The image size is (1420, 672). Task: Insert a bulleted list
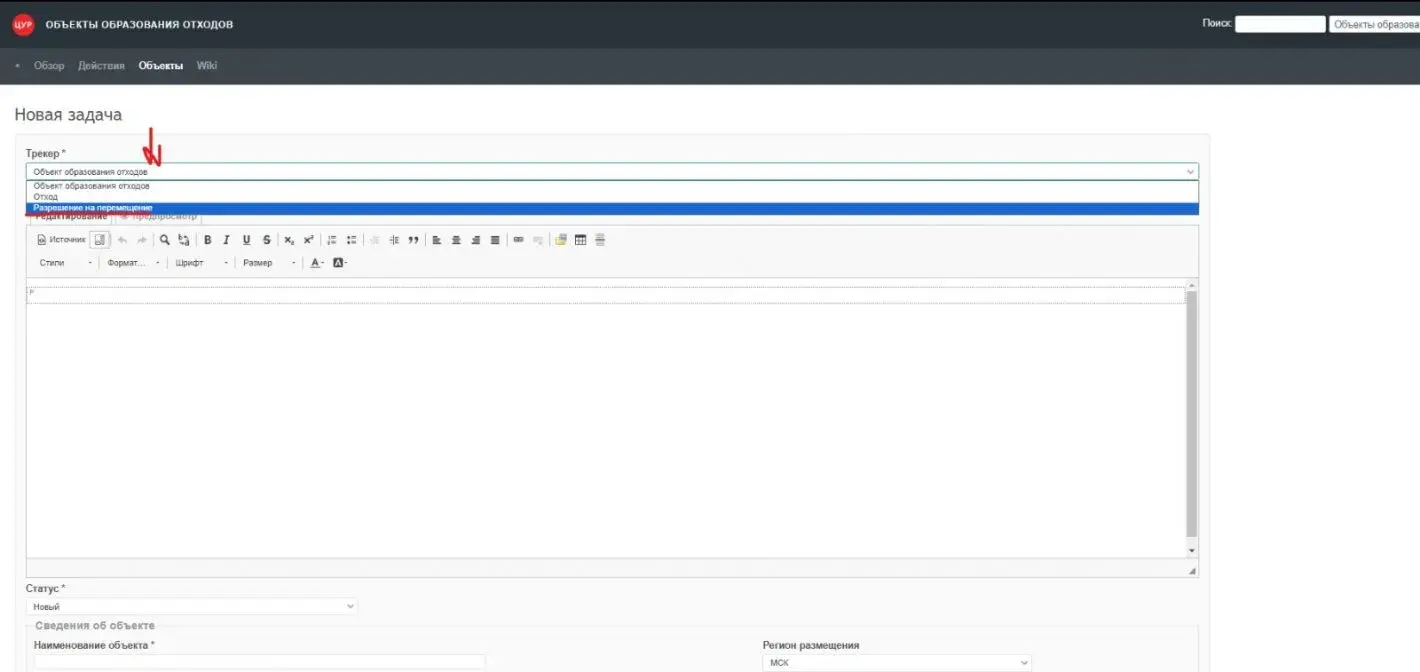click(x=351, y=240)
